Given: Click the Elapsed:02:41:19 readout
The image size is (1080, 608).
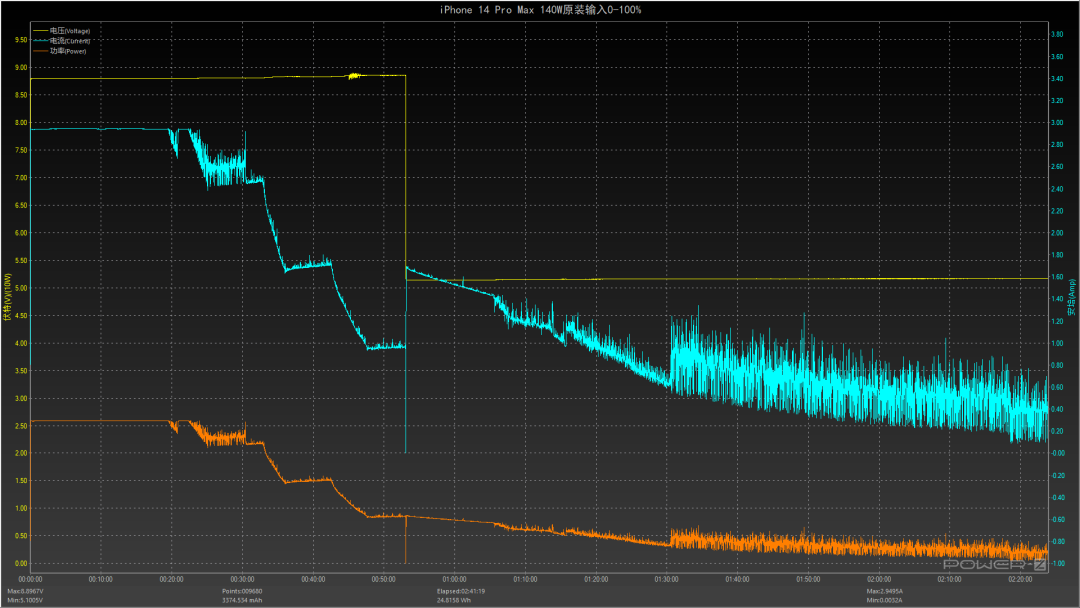Looking at the screenshot, I should [x=461, y=591].
